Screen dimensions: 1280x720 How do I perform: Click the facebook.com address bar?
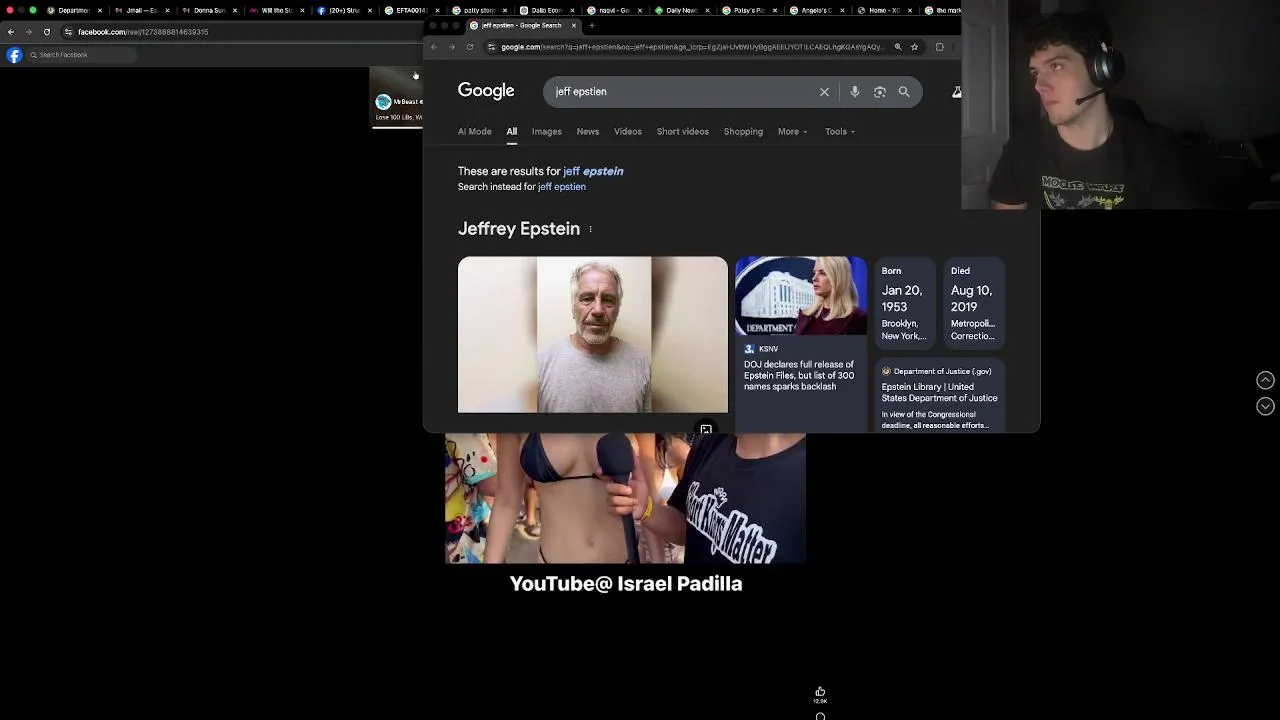240,32
